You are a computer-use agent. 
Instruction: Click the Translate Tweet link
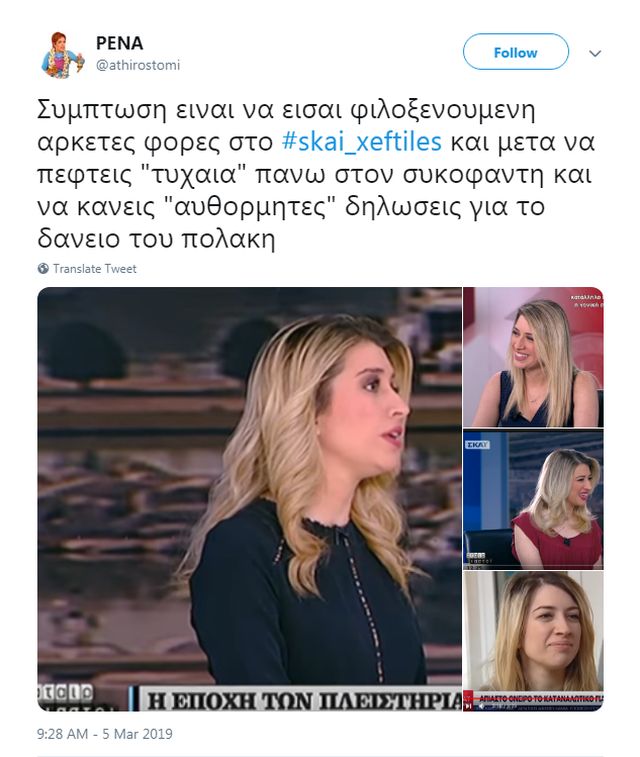(x=95, y=268)
